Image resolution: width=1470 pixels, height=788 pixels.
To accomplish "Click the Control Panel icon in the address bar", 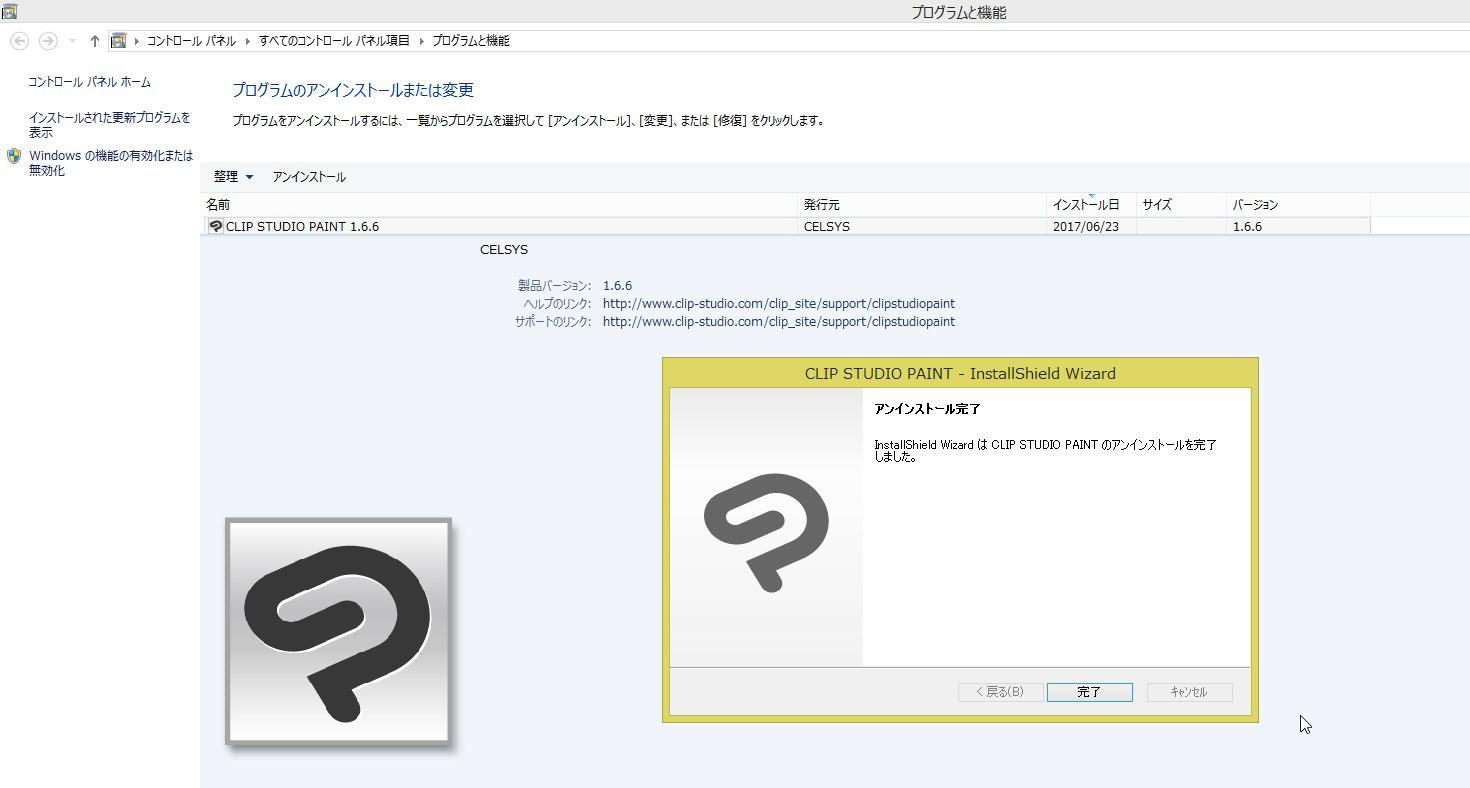I will [x=119, y=41].
